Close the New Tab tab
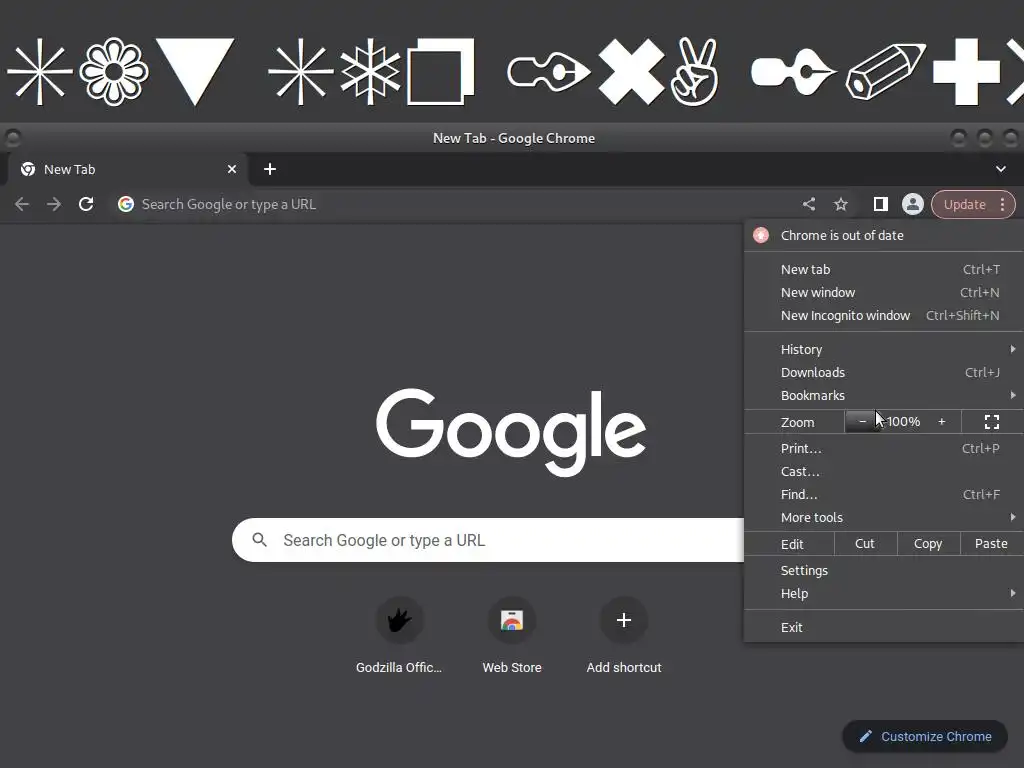Image resolution: width=1024 pixels, height=768 pixels. point(231,169)
